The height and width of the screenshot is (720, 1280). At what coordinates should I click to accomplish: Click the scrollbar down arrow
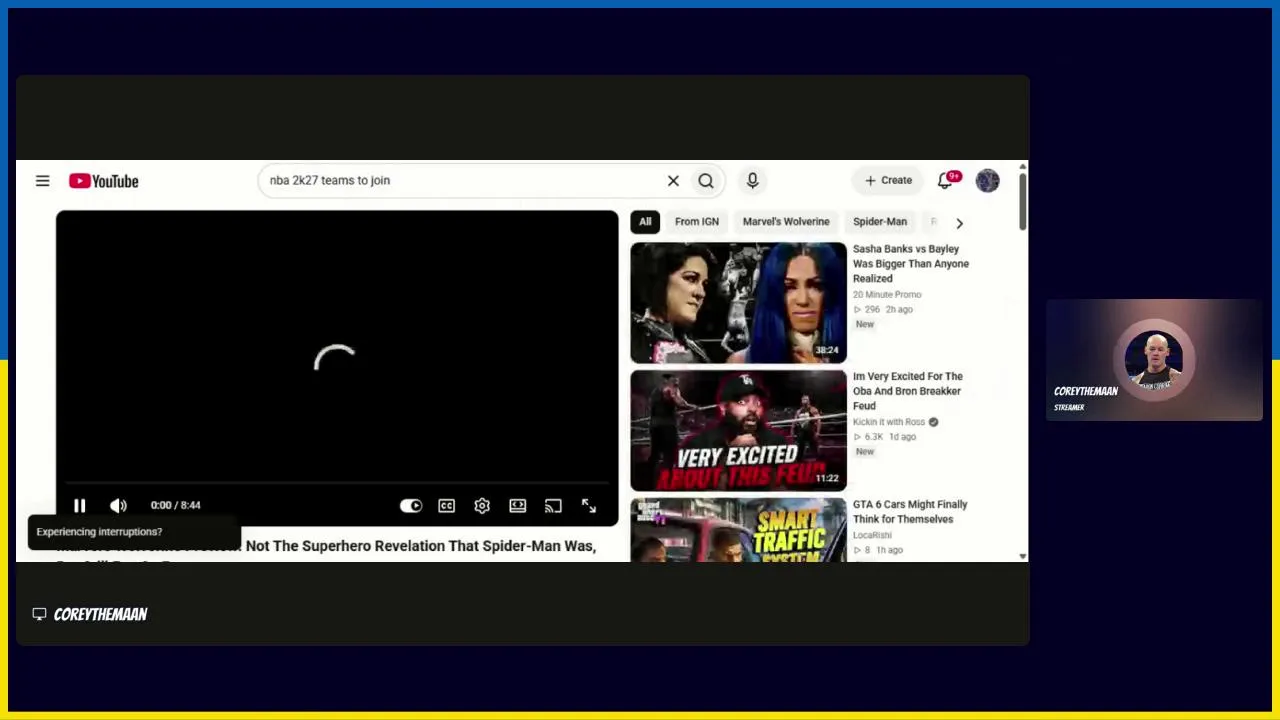pyautogui.click(x=1022, y=556)
